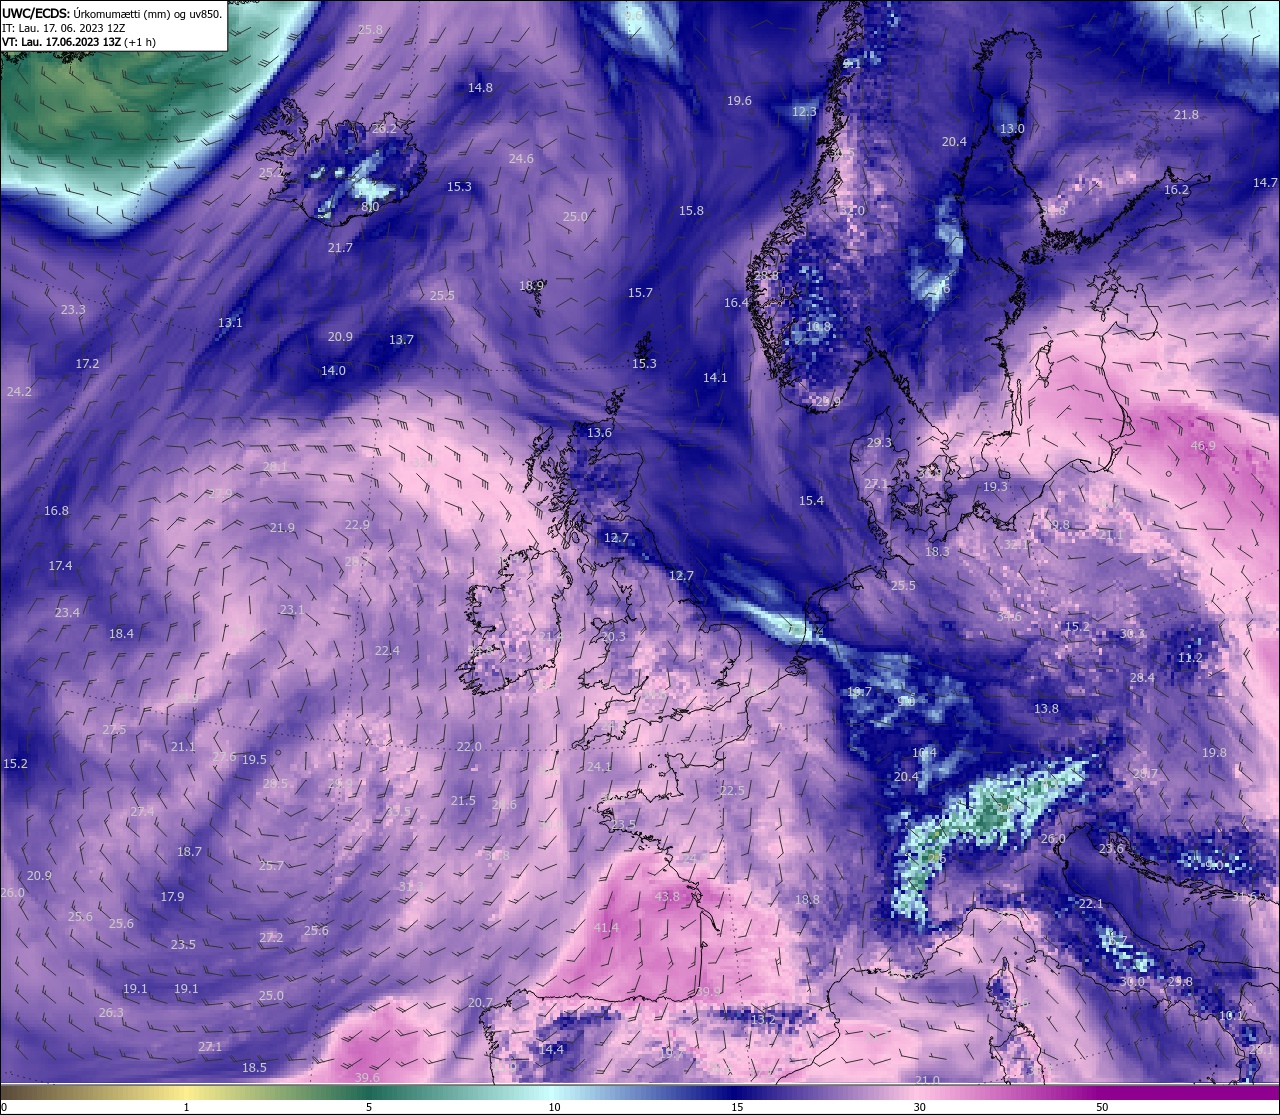Viewport: 1280px width, 1115px height.
Task: Select the map value '22.0'
Action: (469, 747)
